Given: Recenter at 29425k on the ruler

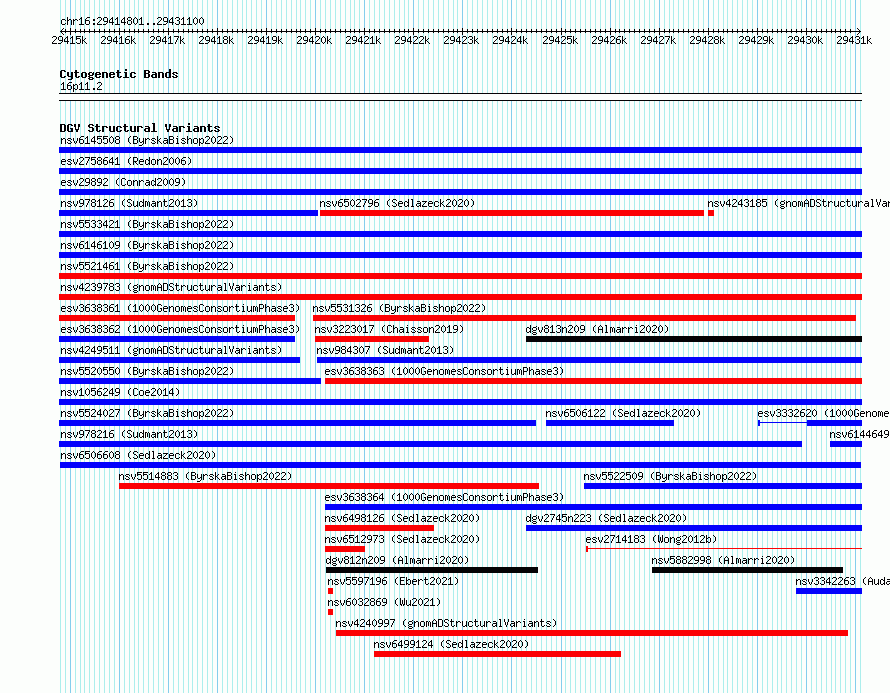Looking at the screenshot, I should point(560,40).
